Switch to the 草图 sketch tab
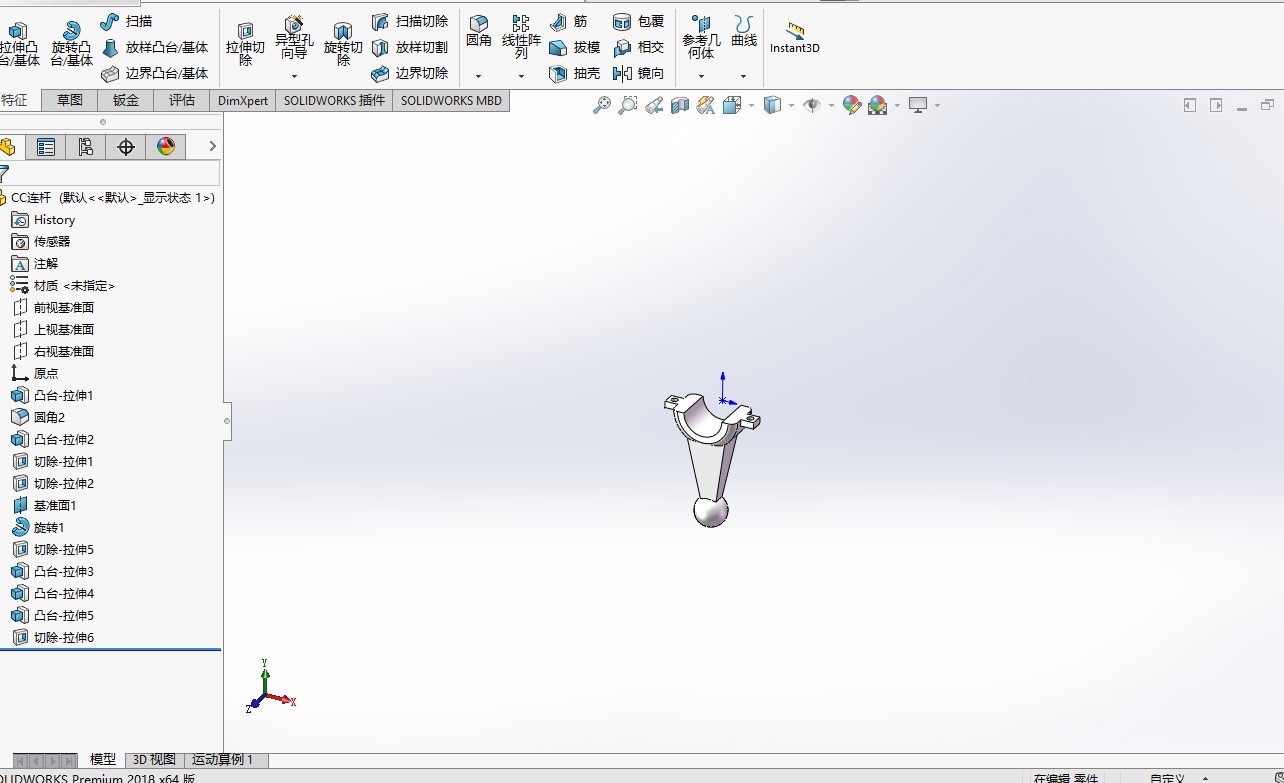 [x=70, y=100]
